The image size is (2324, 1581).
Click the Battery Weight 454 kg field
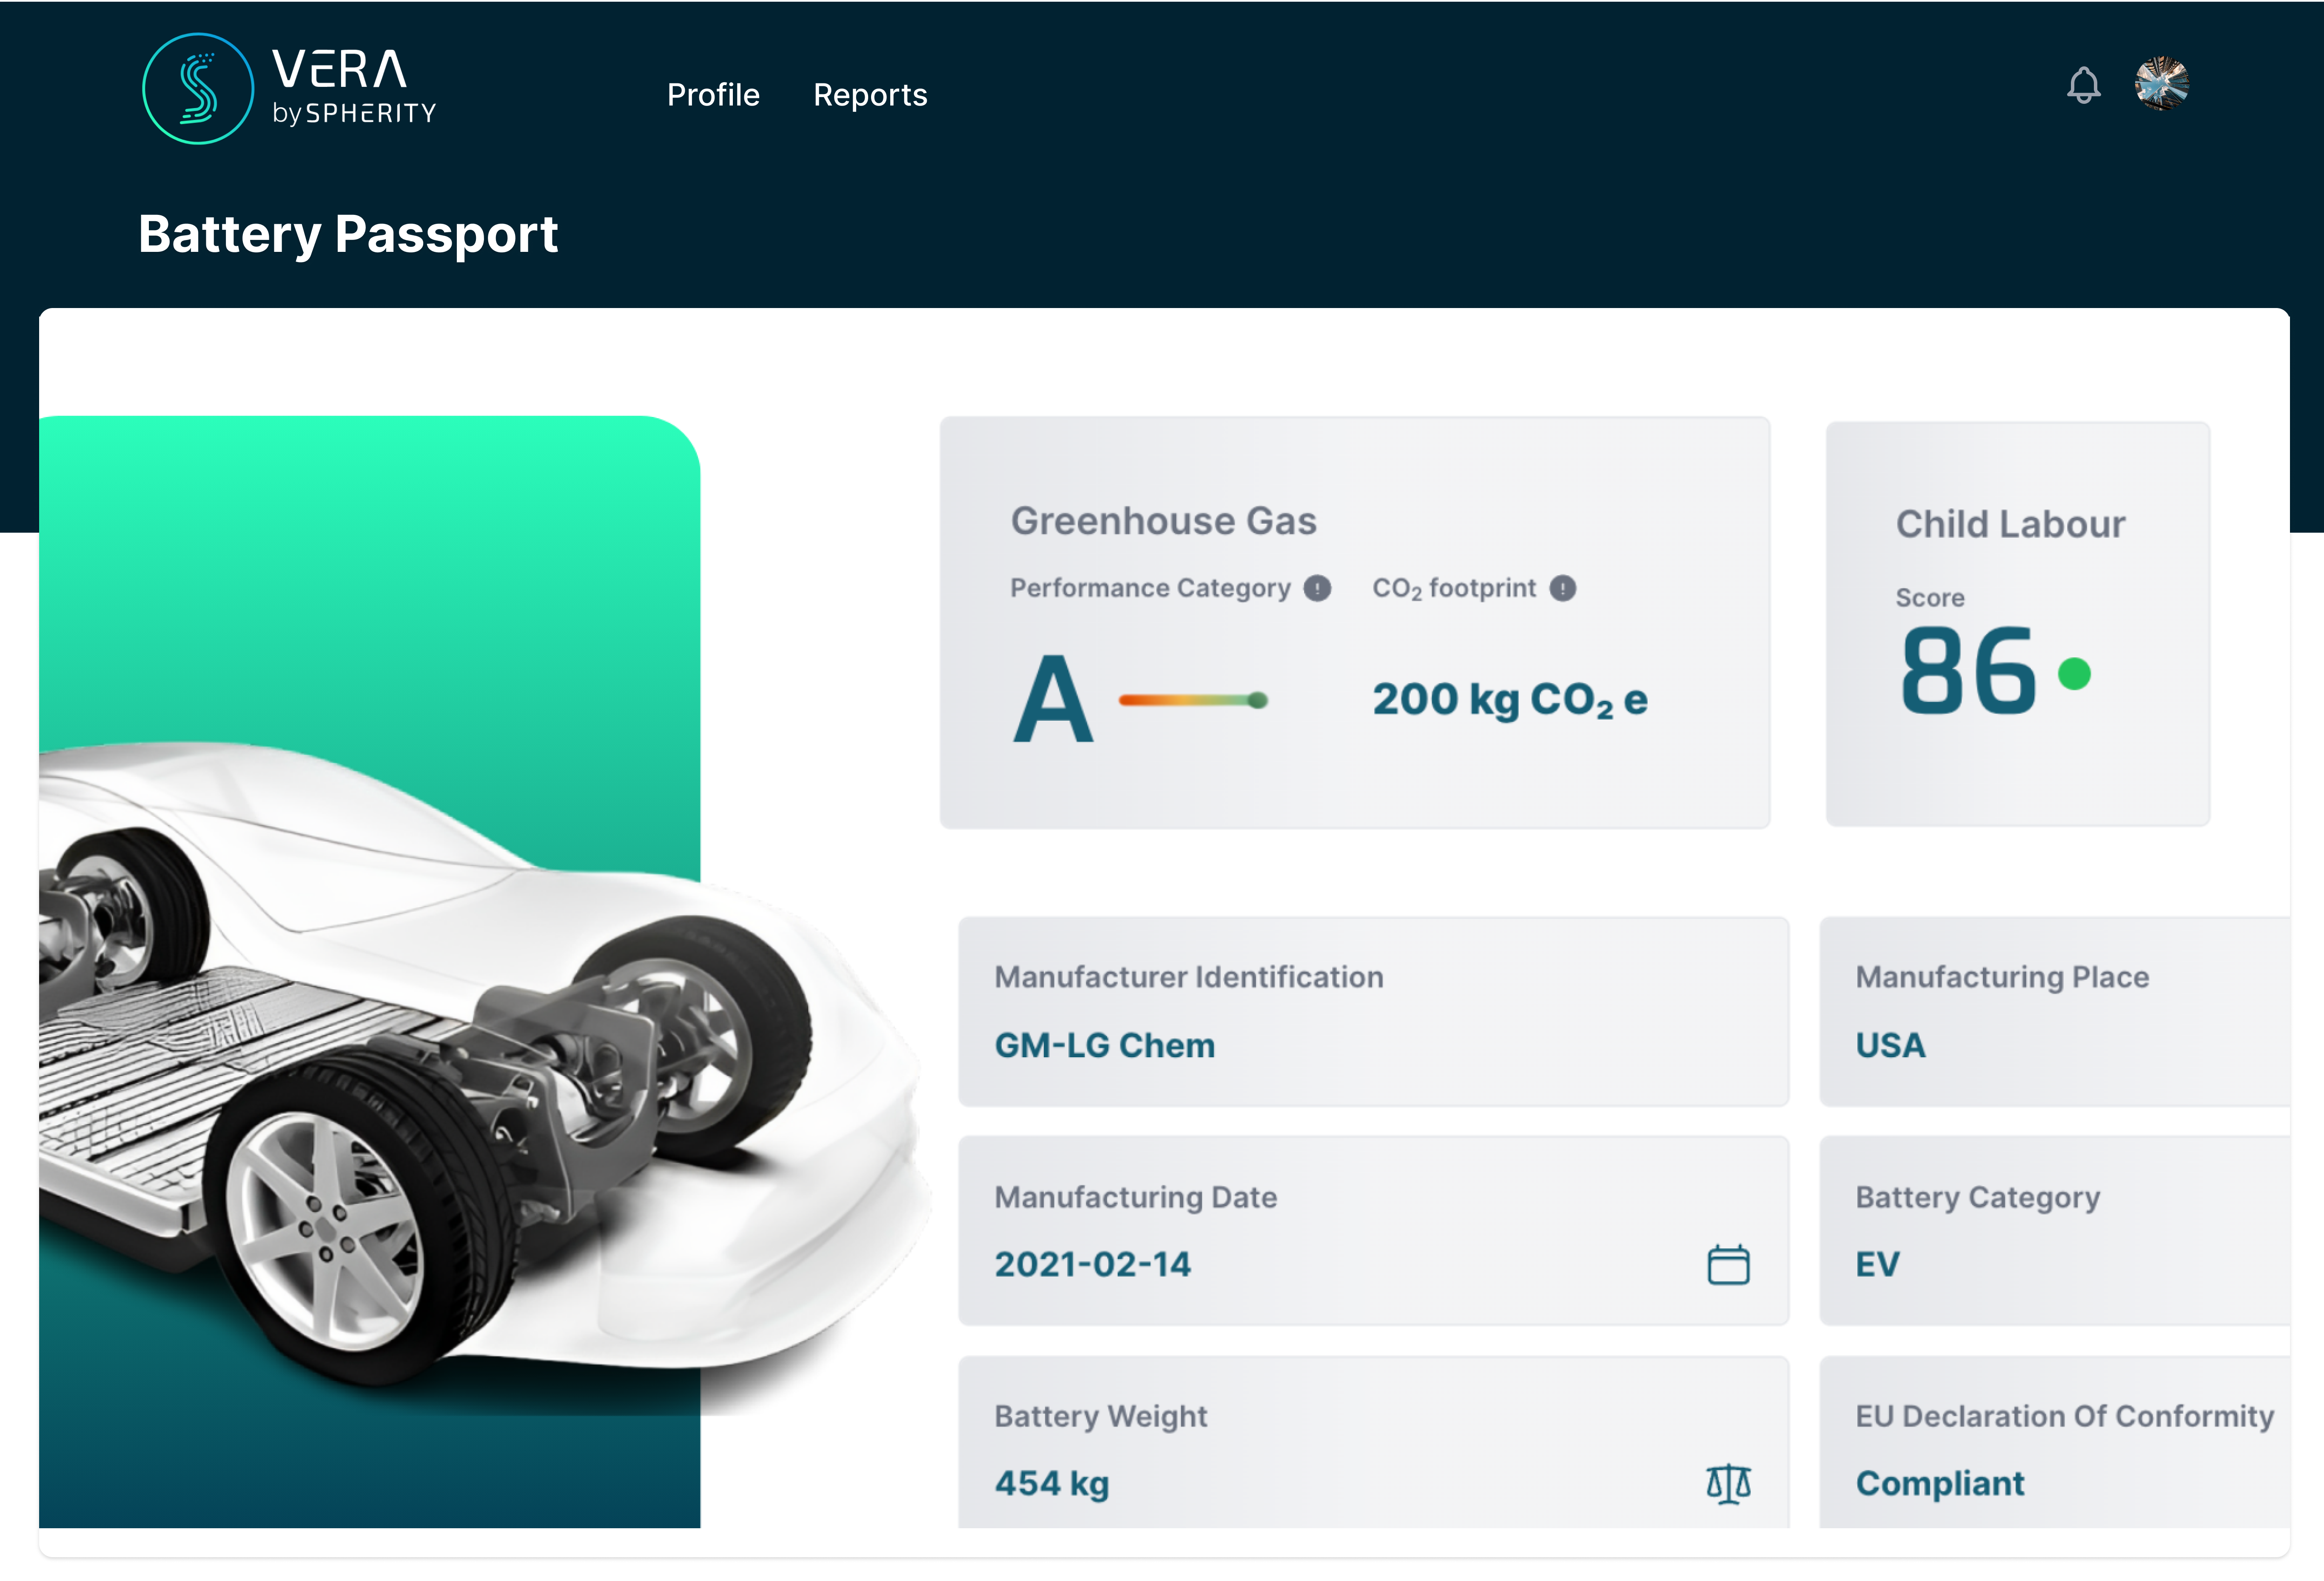point(1051,1484)
